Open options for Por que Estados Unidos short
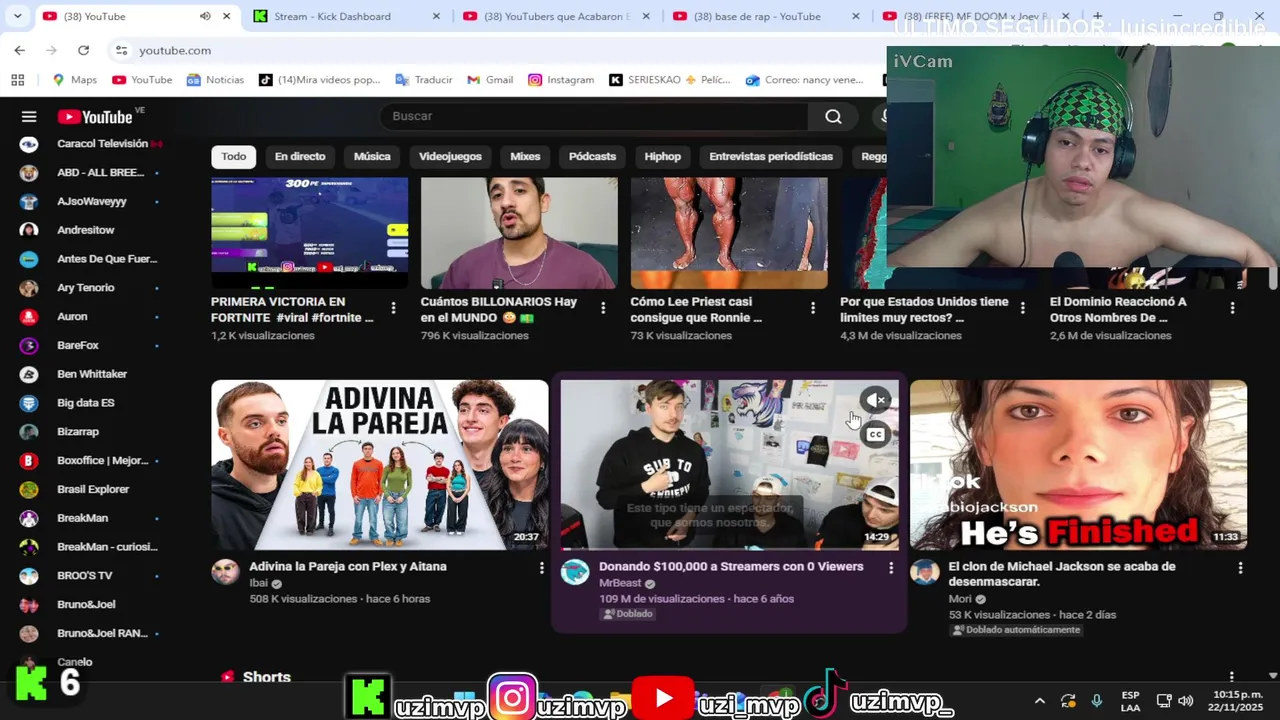Image resolution: width=1280 pixels, height=720 pixels. (x=1022, y=308)
